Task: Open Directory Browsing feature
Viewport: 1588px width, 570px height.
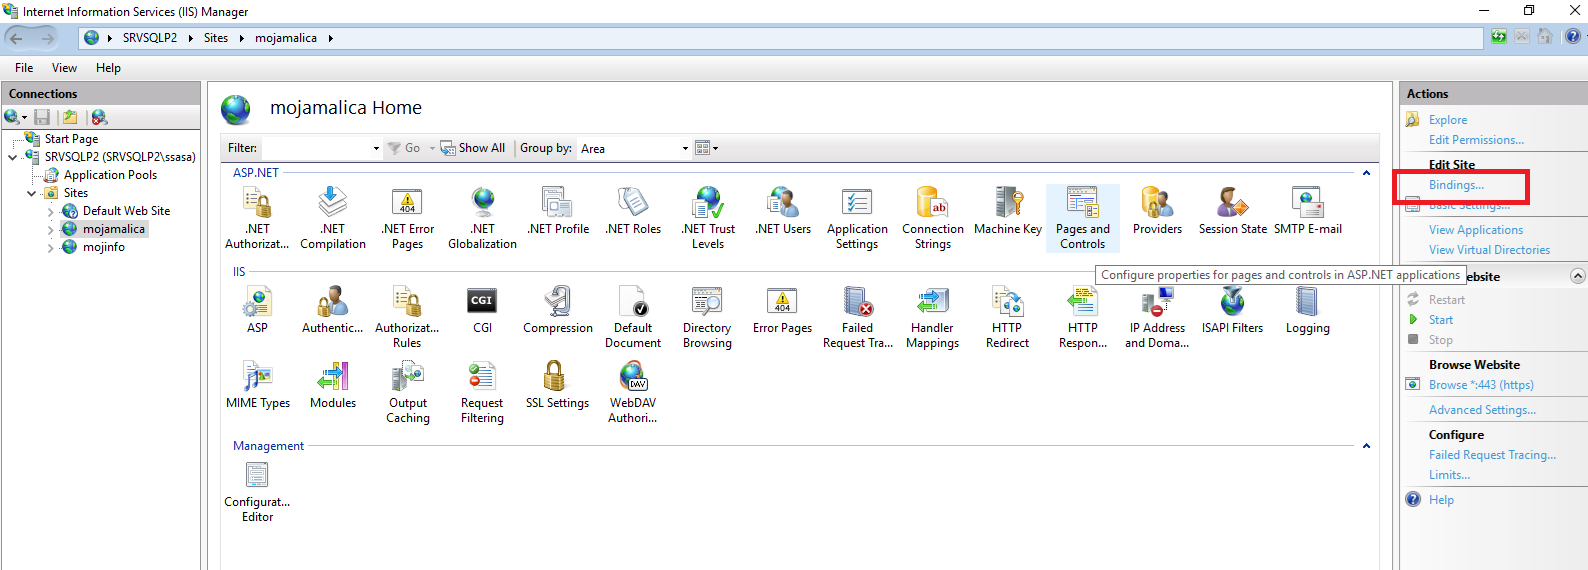Action: point(707,316)
